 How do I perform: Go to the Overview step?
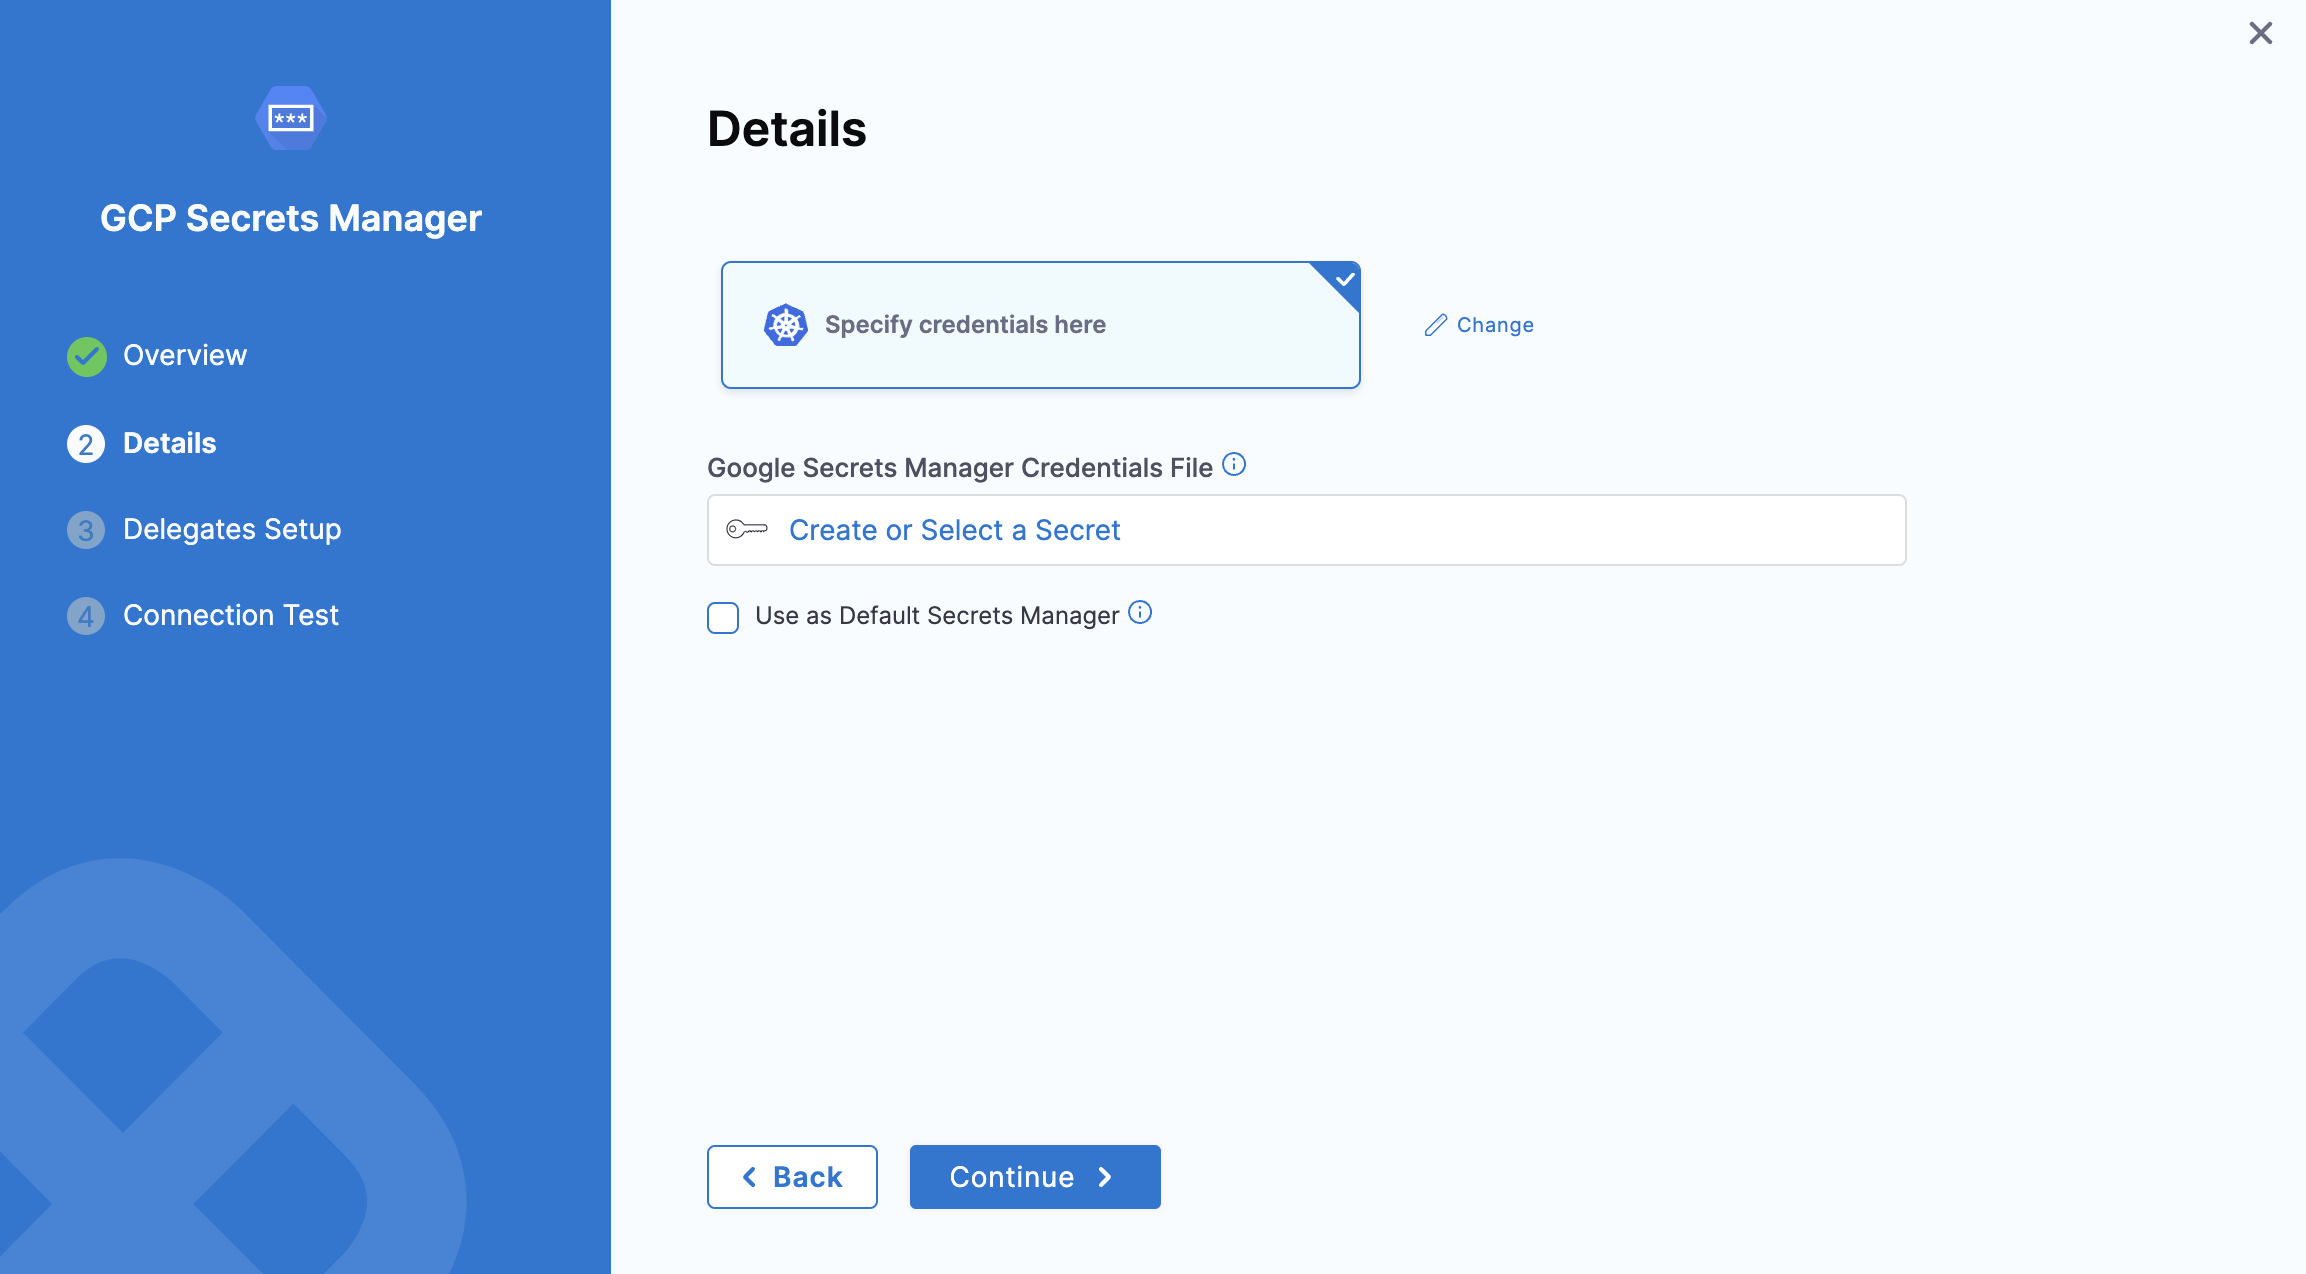(185, 356)
